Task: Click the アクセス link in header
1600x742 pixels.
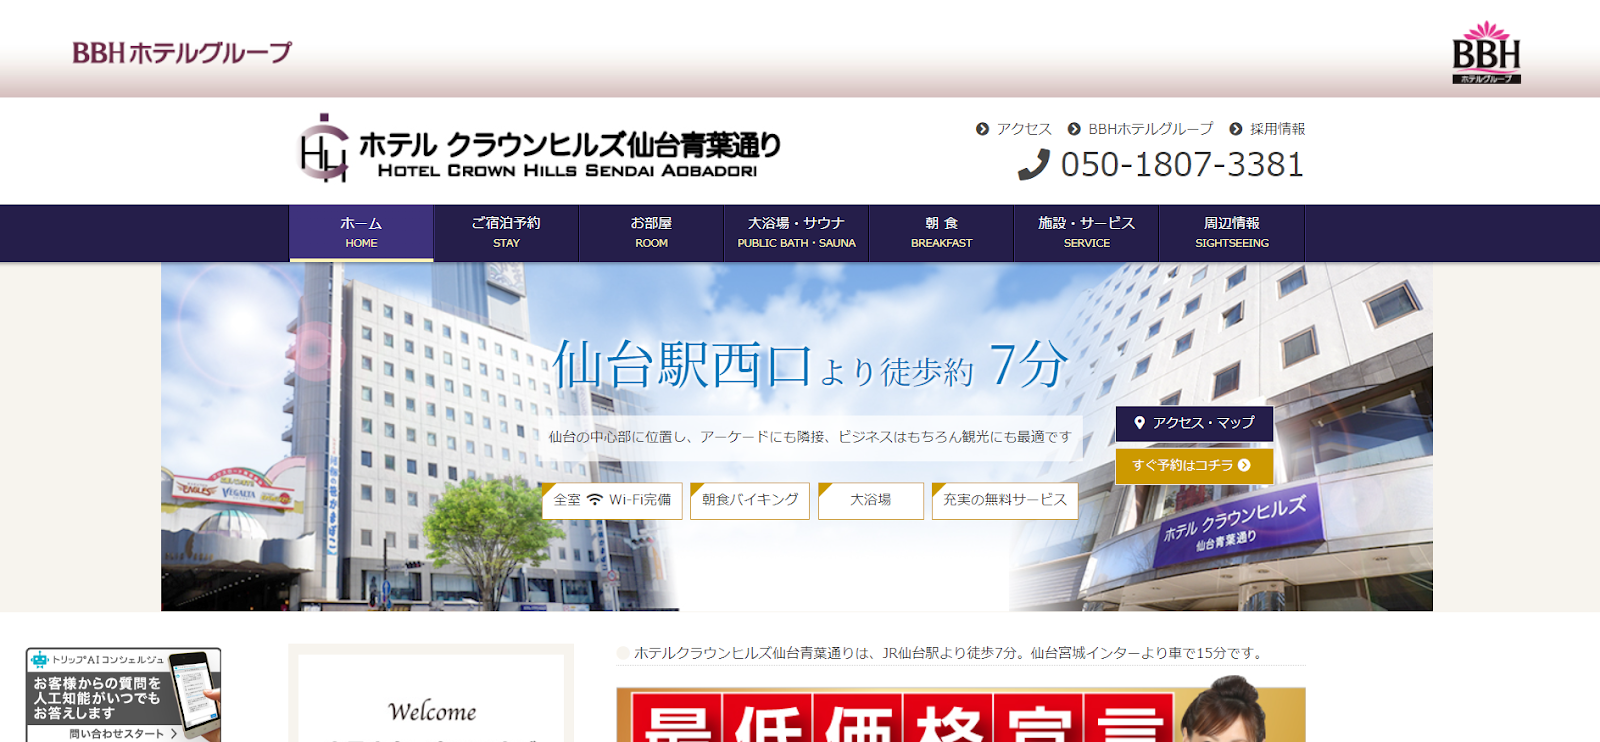Action: pyautogui.click(x=1024, y=129)
